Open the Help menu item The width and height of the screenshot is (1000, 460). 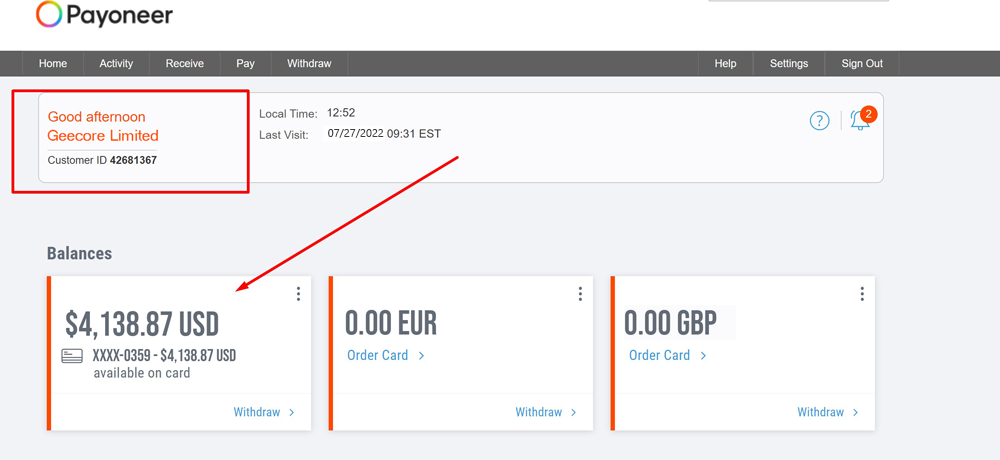click(x=725, y=64)
